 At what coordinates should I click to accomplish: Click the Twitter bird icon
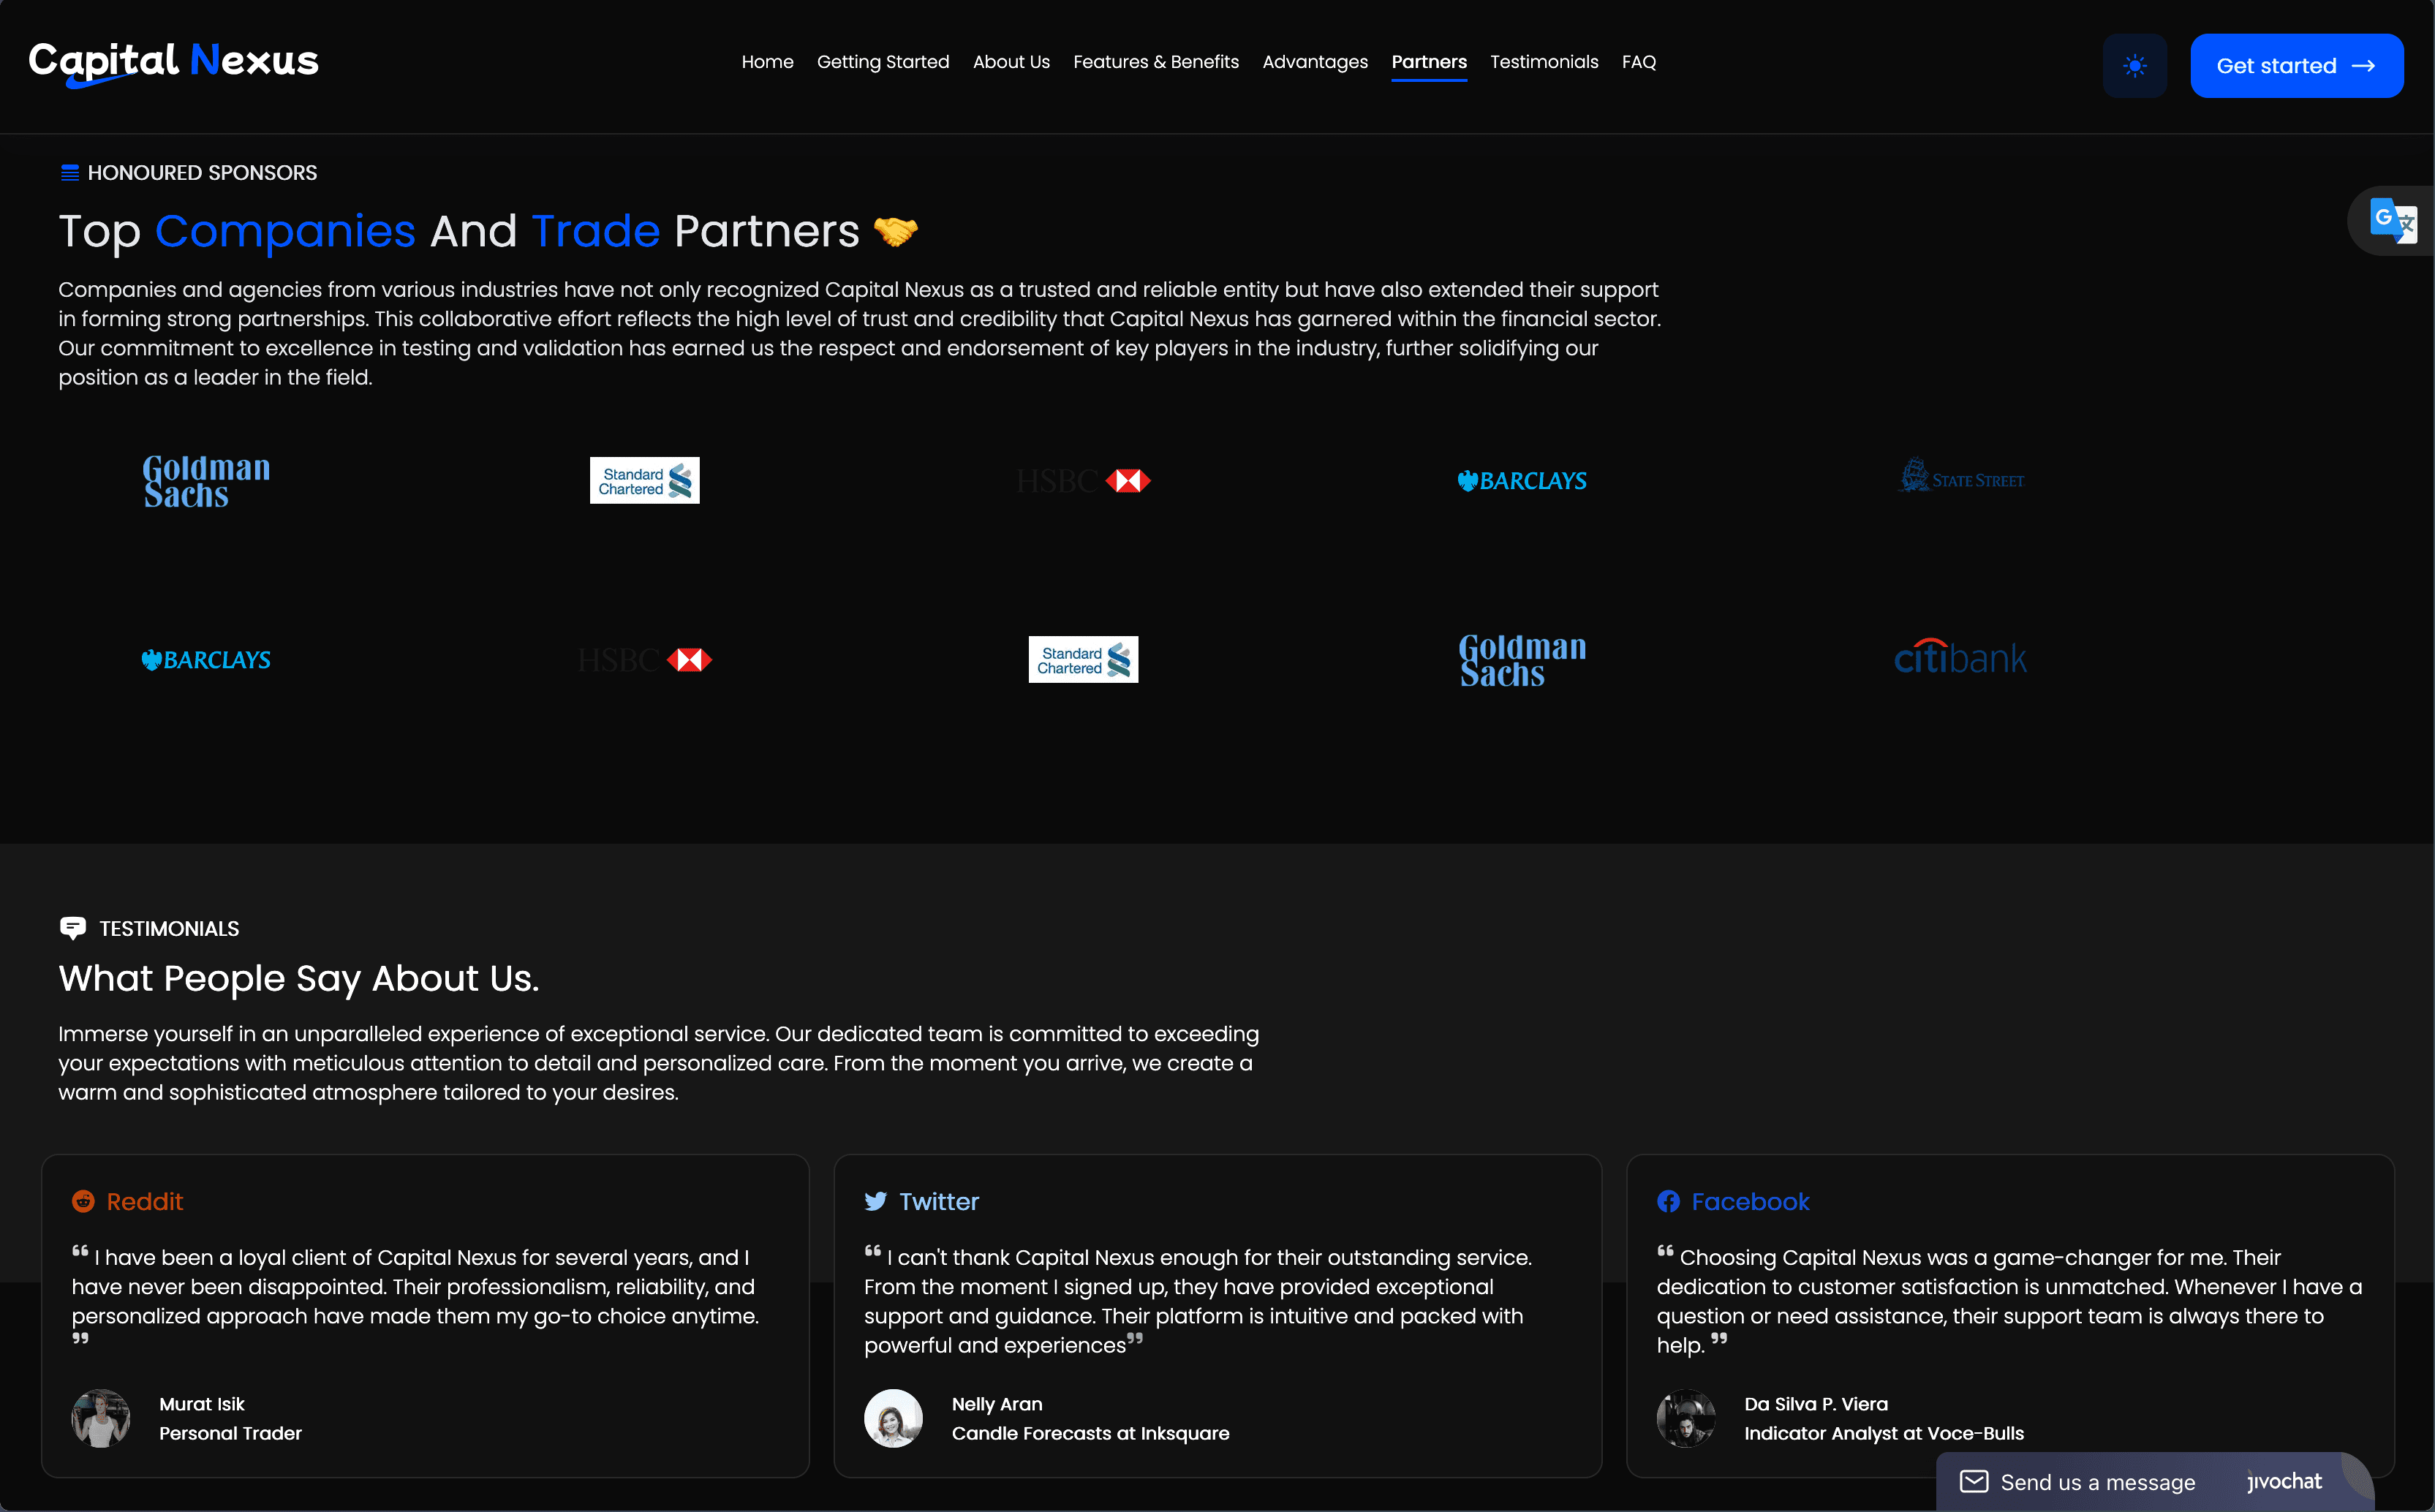(875, 1201)
